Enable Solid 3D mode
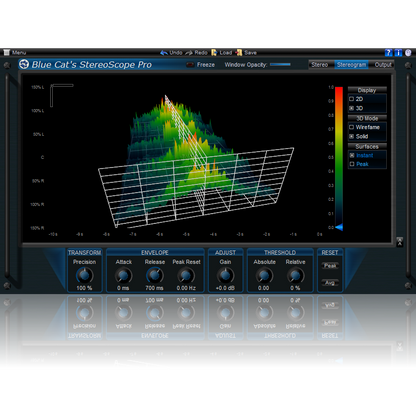 (x=359, y=136)
